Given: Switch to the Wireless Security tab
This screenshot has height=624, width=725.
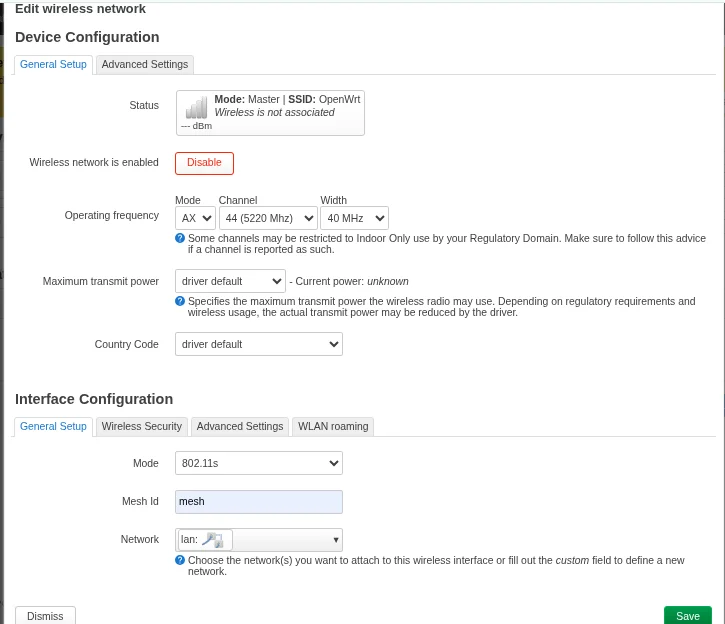Looking at the screenshot, I should tap(141, 426).
